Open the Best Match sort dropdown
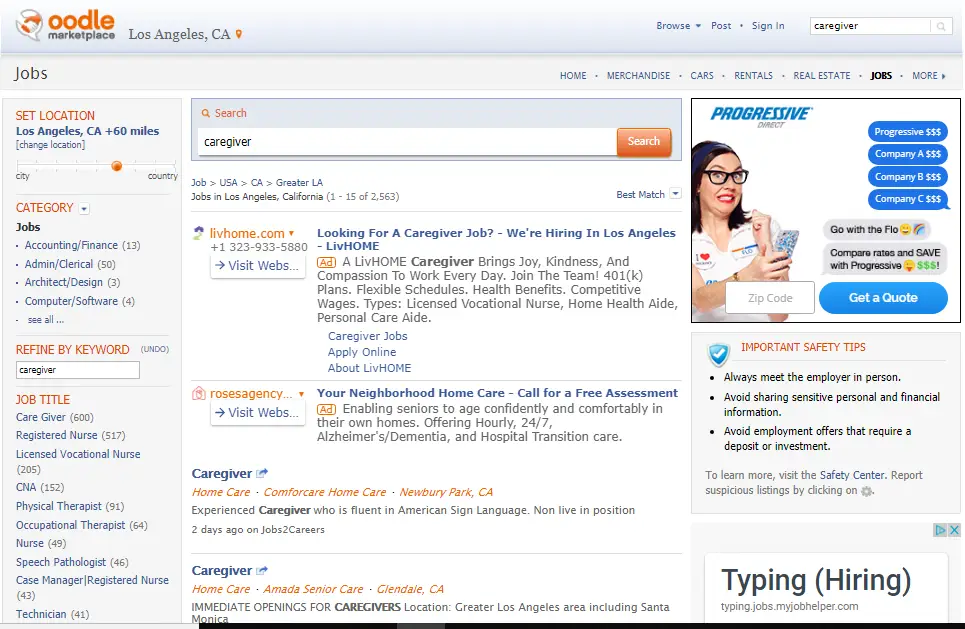The height and width of the screenshot is (629, 965). coord(675,194)
